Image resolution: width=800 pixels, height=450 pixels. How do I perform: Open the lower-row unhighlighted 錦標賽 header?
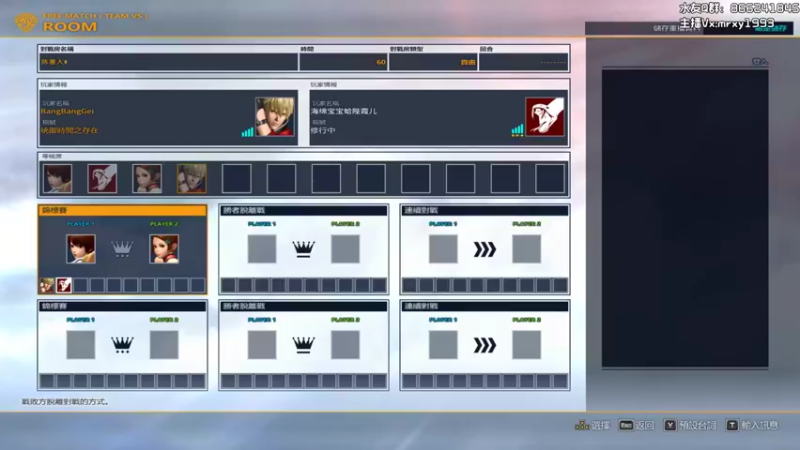(122, 306)
